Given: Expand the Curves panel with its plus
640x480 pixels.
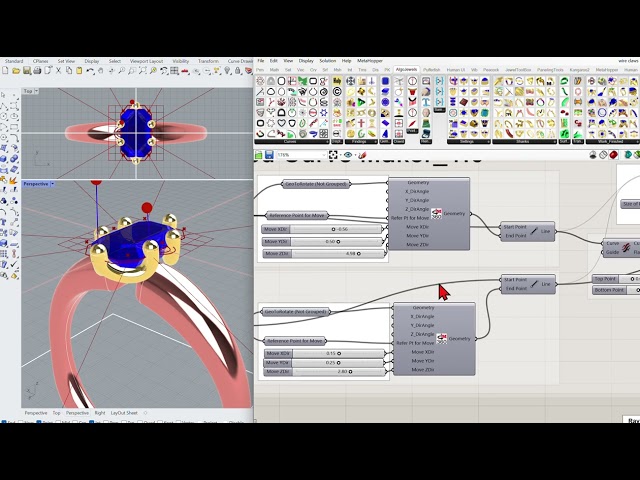Looking at the screenshot, I should tap(327, 142).
